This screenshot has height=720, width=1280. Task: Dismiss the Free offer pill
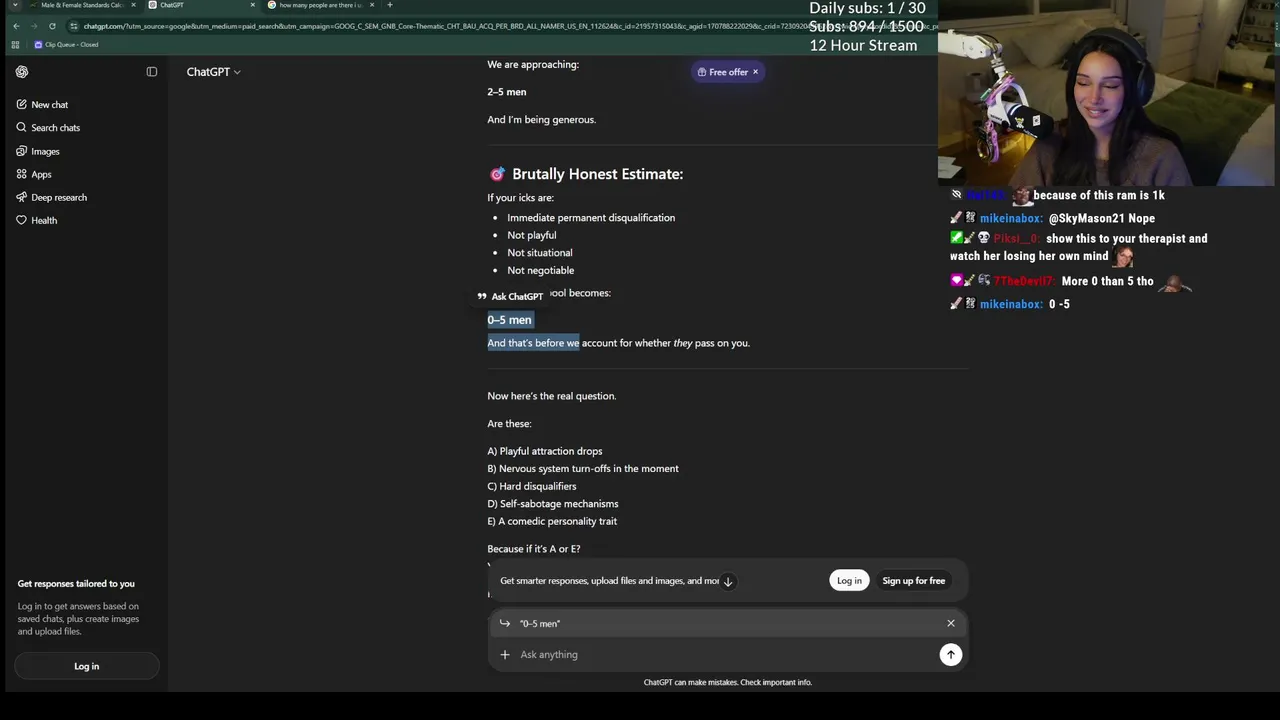click(x=755, y=72)
